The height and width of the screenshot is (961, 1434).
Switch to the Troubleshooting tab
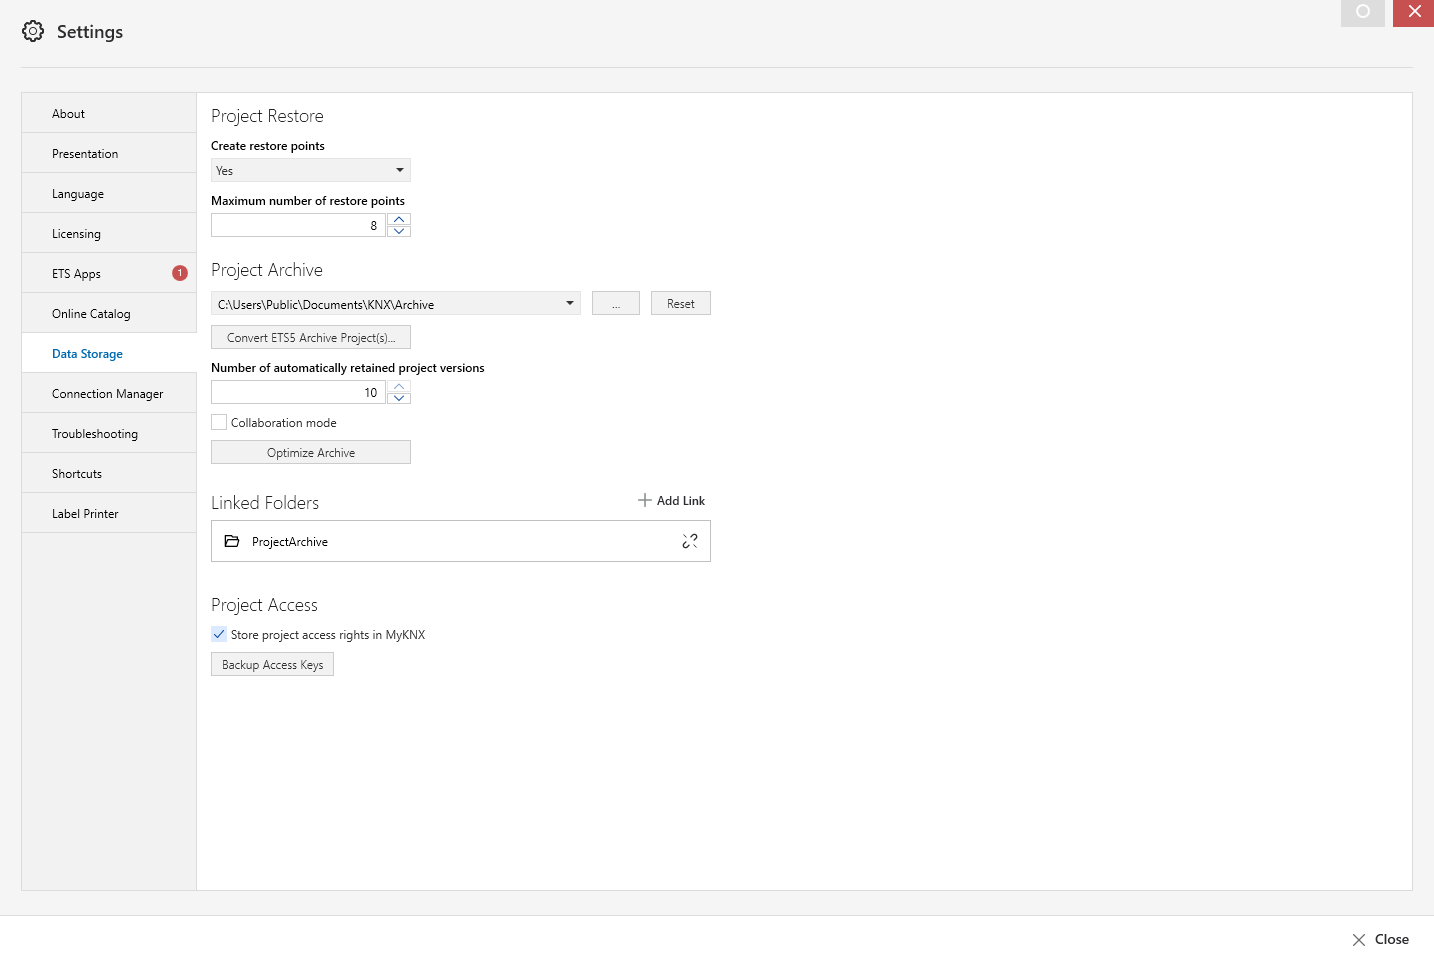[95, 433]
